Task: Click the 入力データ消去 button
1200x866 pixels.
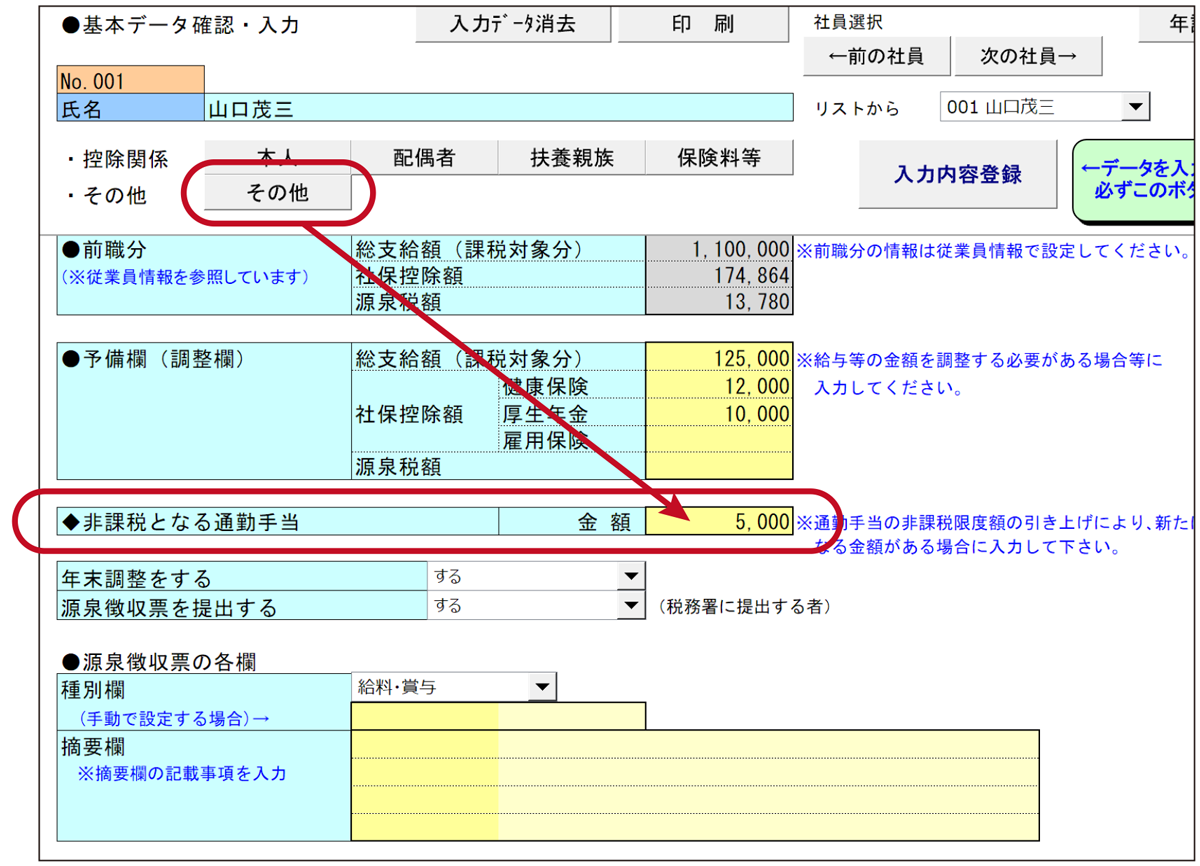Action: pos(512,24)
